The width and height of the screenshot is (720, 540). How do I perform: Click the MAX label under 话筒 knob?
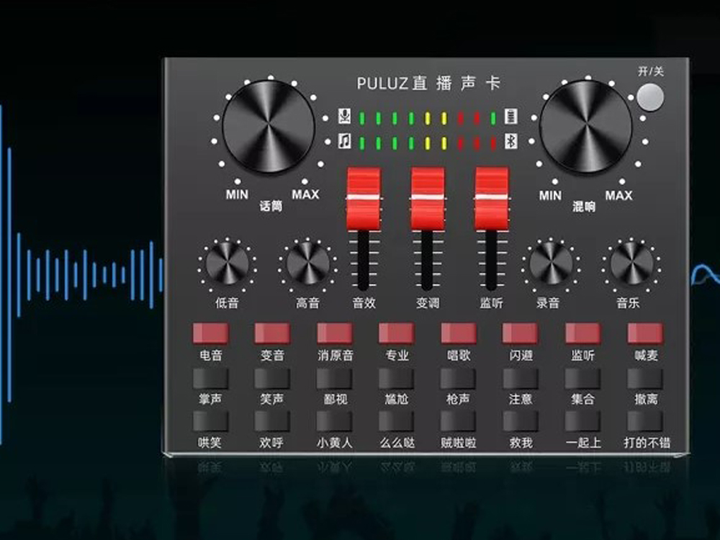tap(305, 195)
